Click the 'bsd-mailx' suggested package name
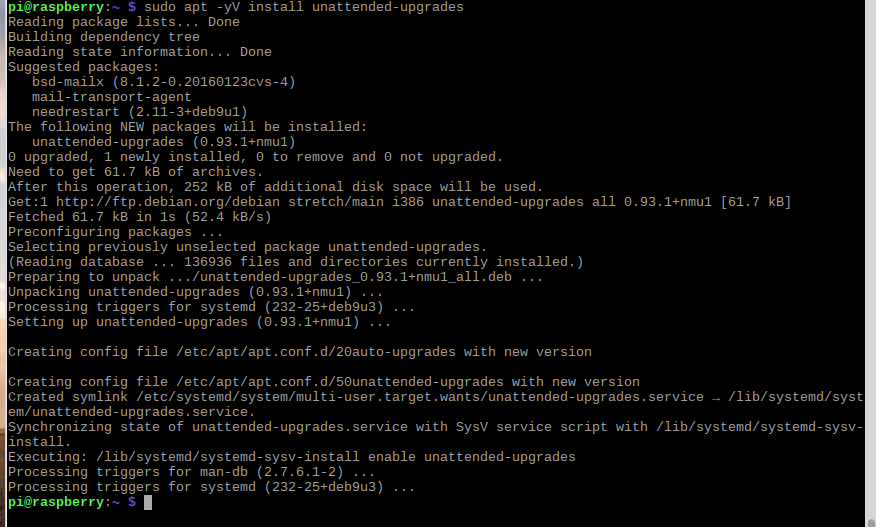The image size is (876, 527). point(68,82)
